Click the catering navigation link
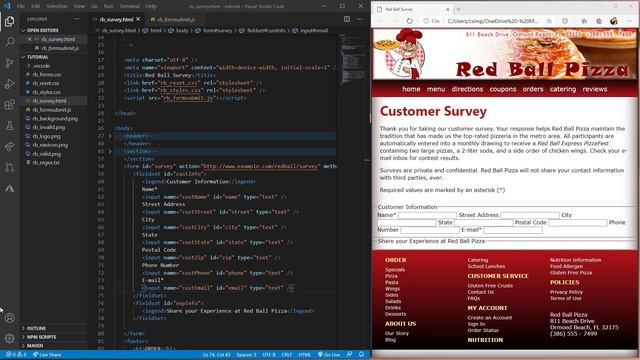 pyautogui.click(x=562, y=89)
